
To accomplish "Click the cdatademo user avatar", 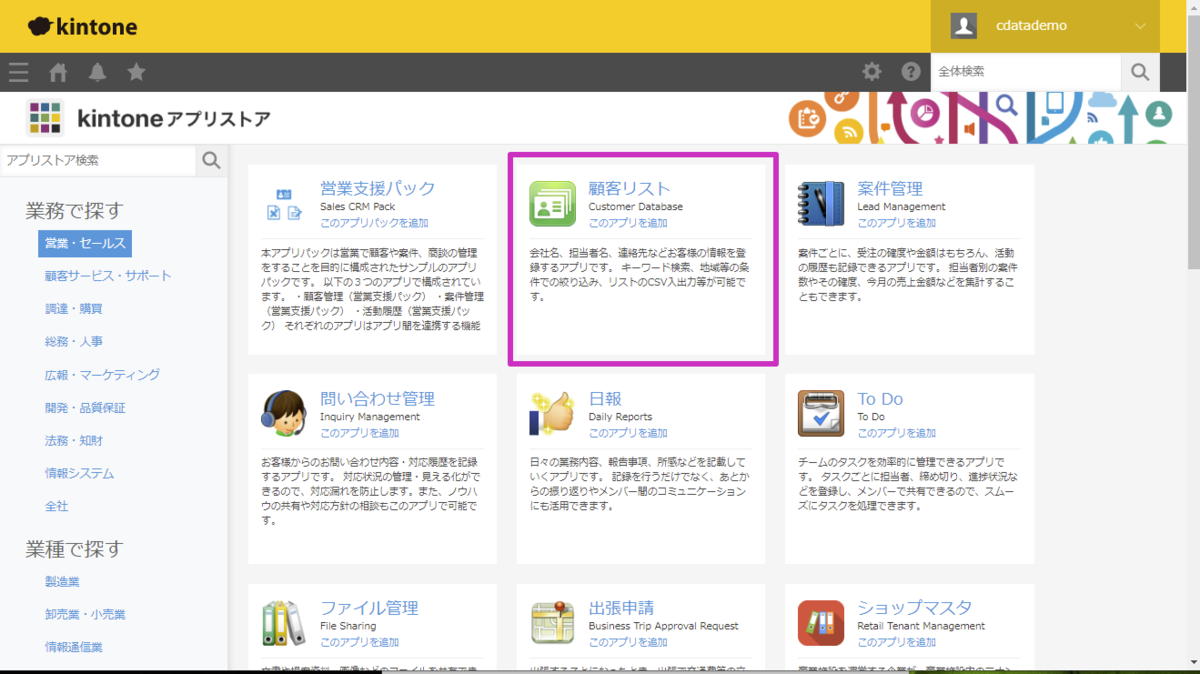I will click(964, 26).
